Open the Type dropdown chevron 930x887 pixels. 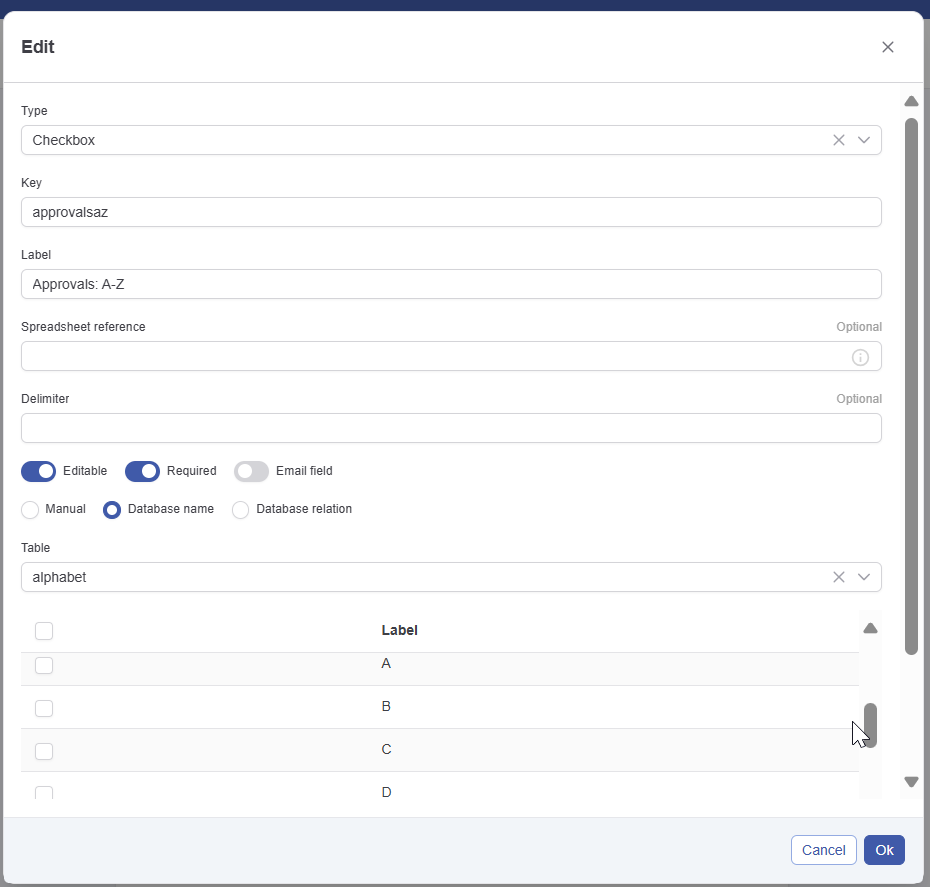[864, 140]
